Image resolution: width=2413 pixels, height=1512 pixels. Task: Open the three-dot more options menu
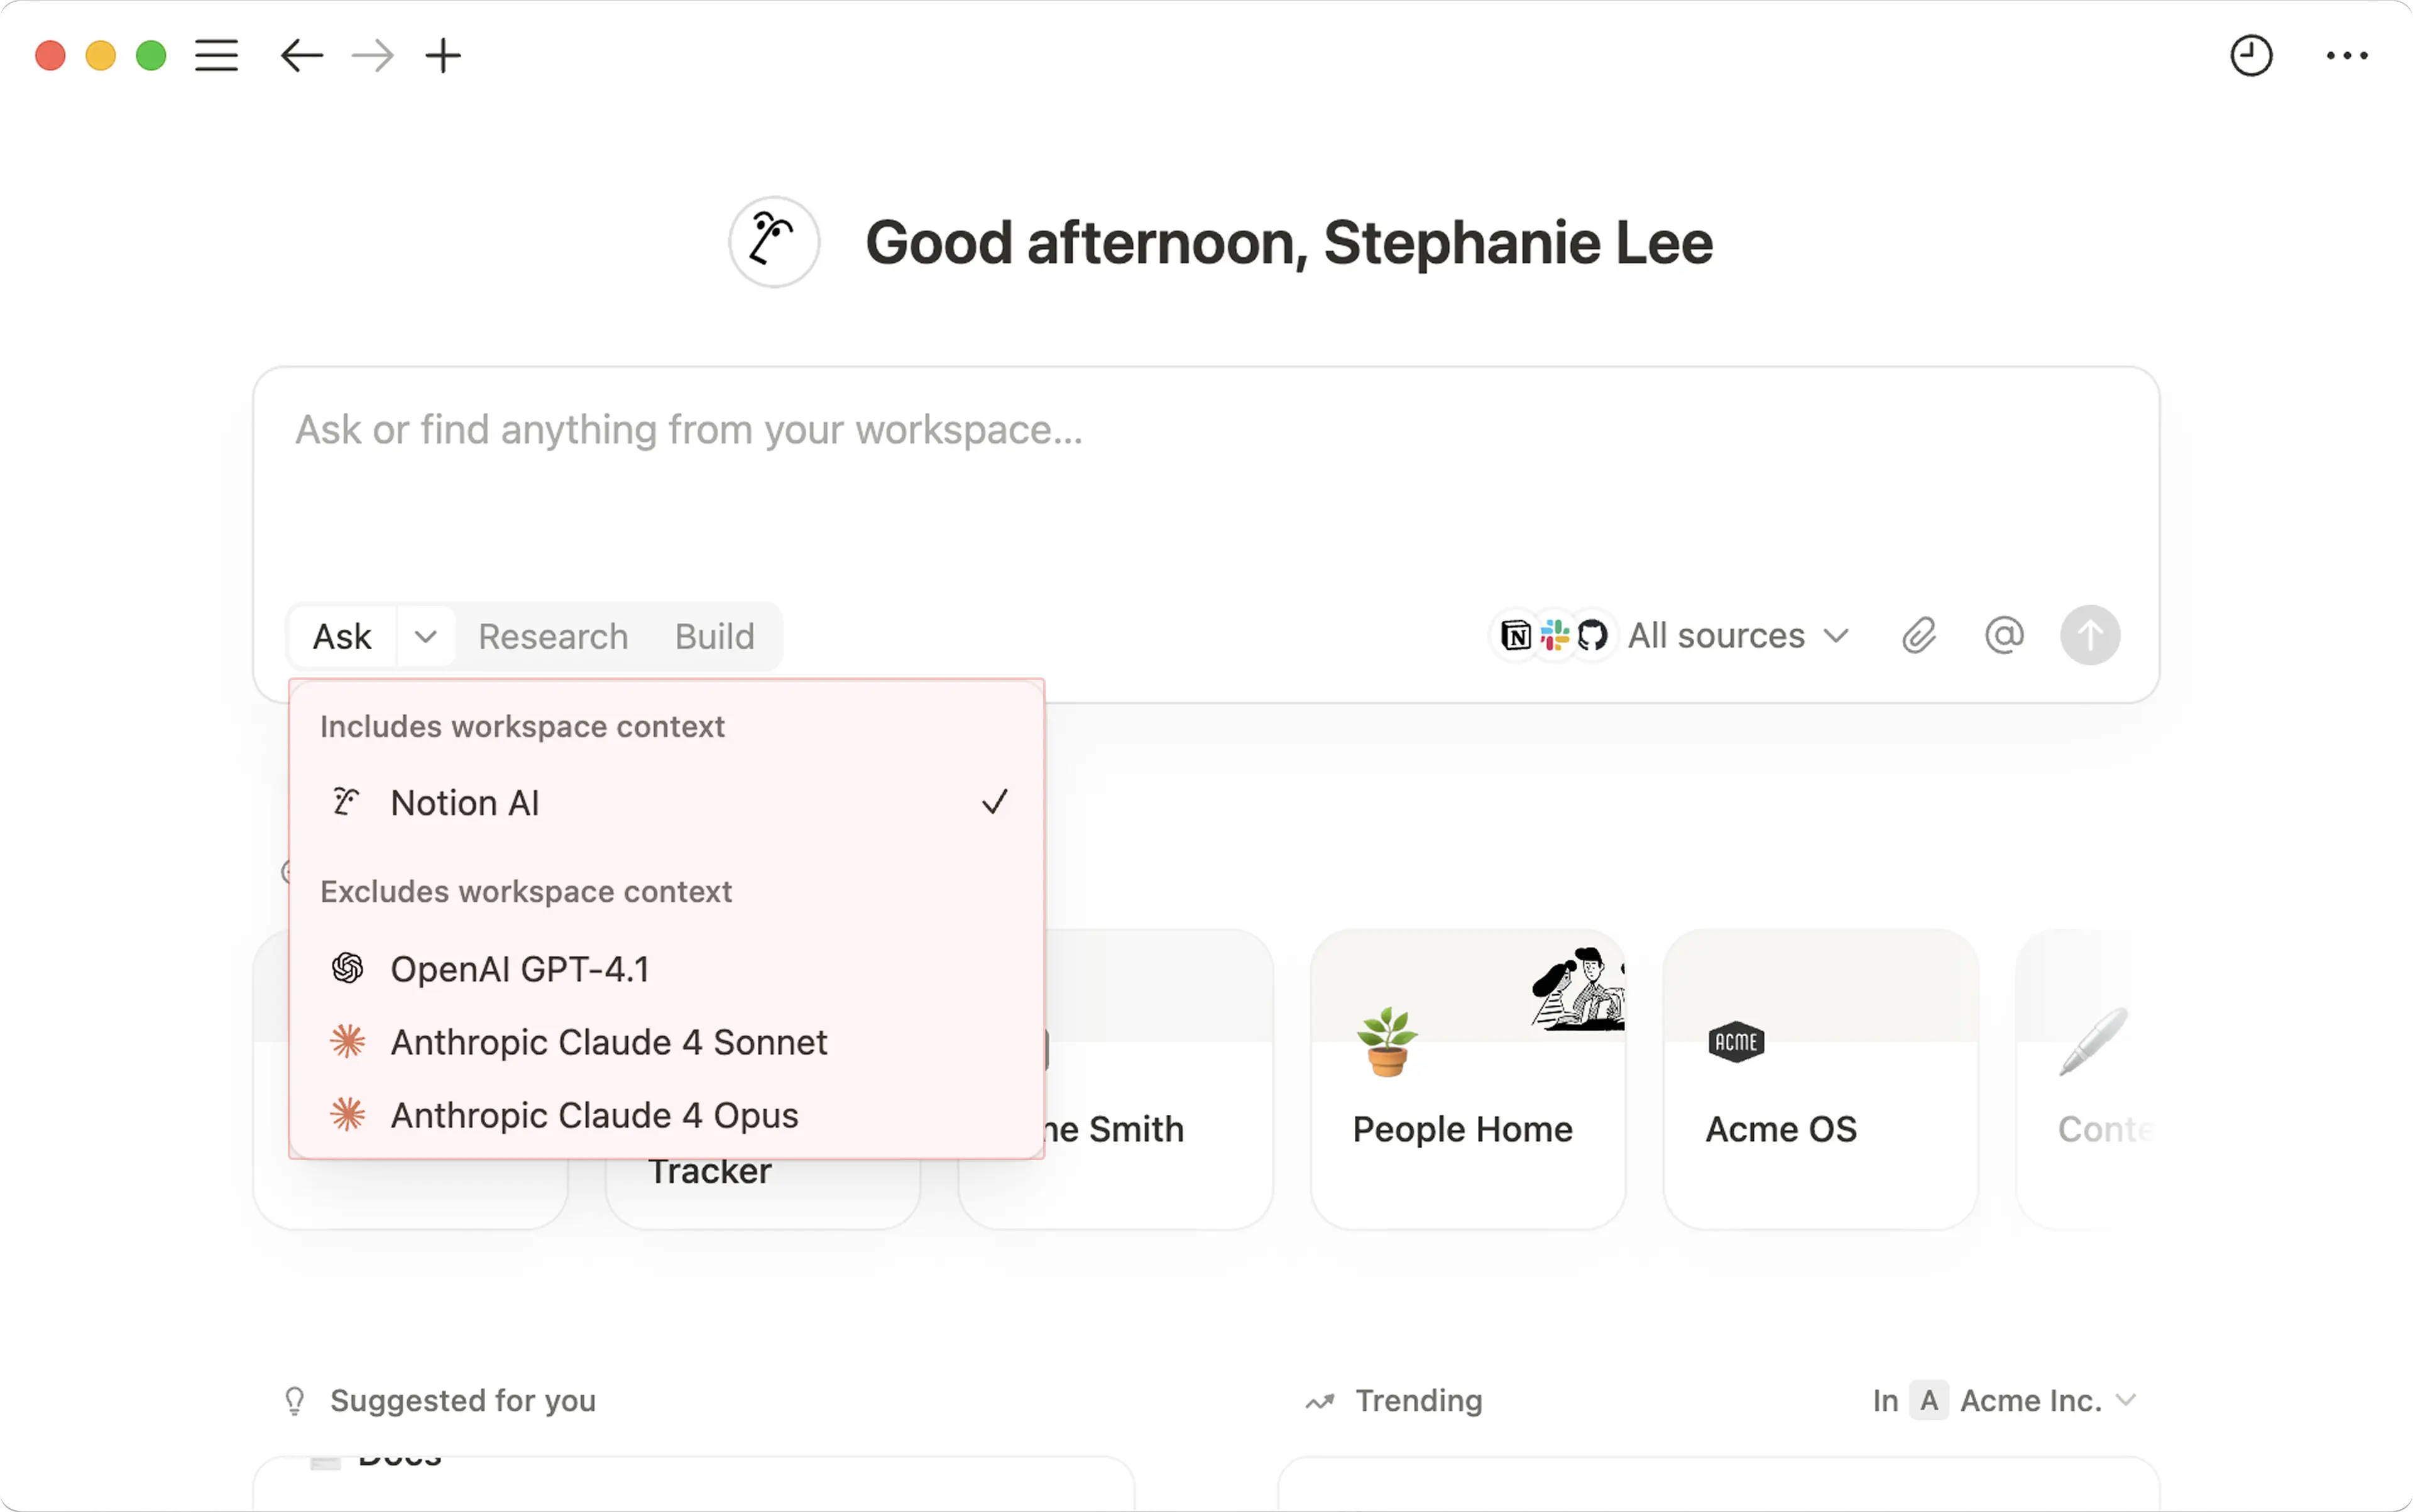[x=2346, y=56]
